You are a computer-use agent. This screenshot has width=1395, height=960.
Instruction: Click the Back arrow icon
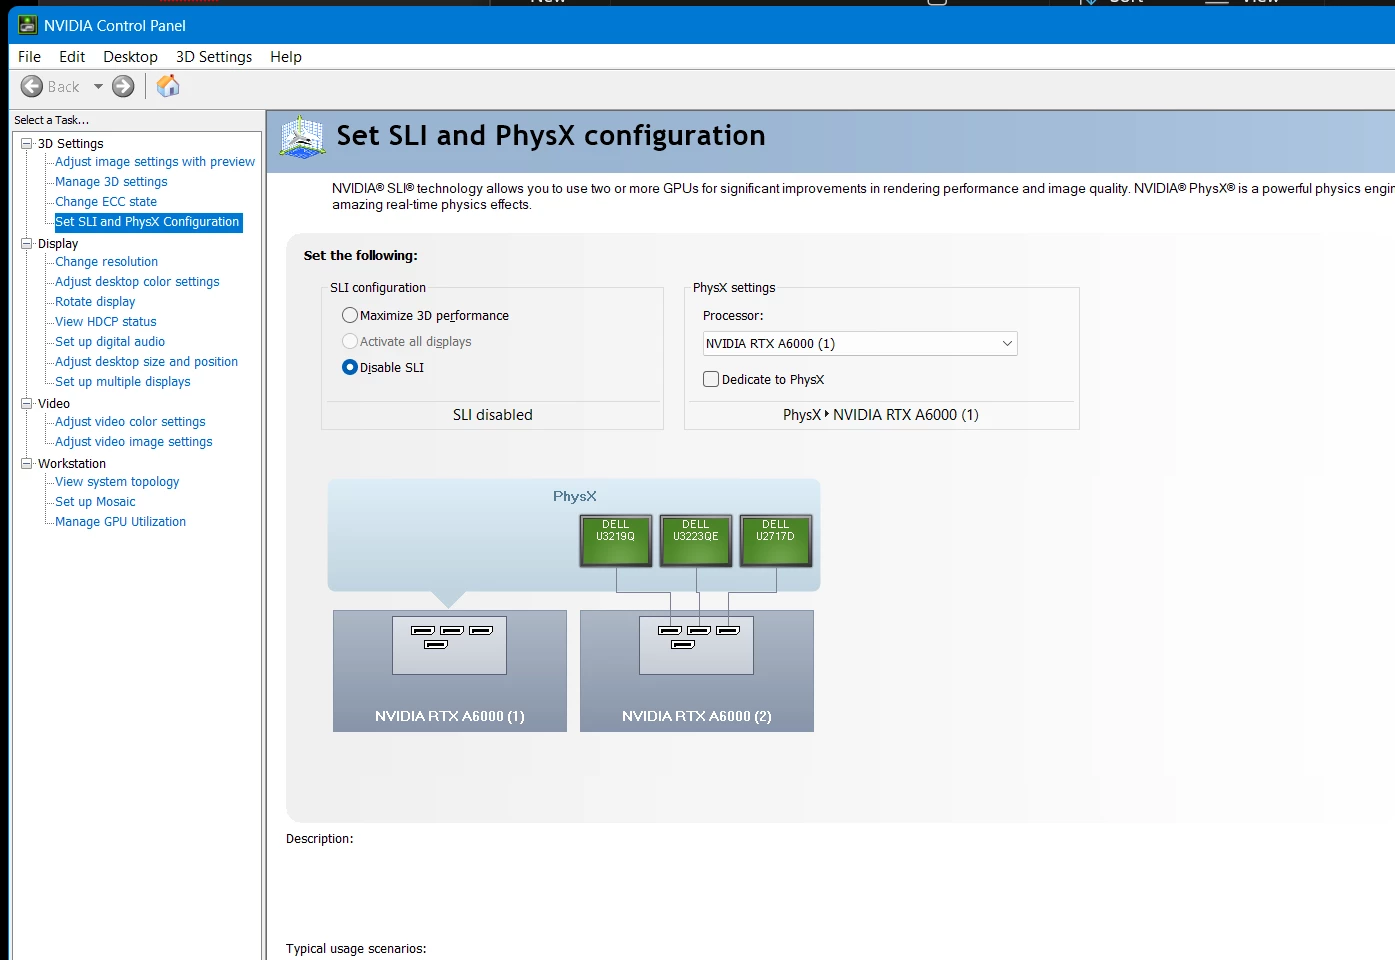point(32,87)
